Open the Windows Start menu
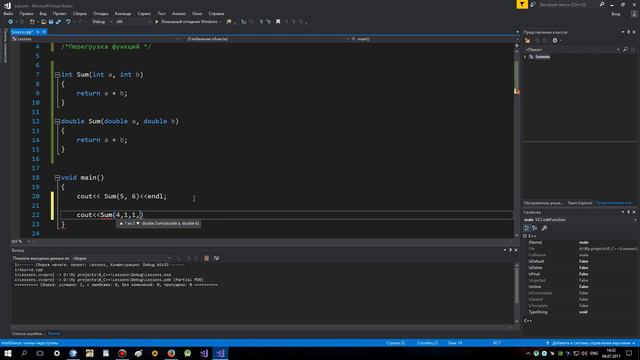 tap(8, 353)
